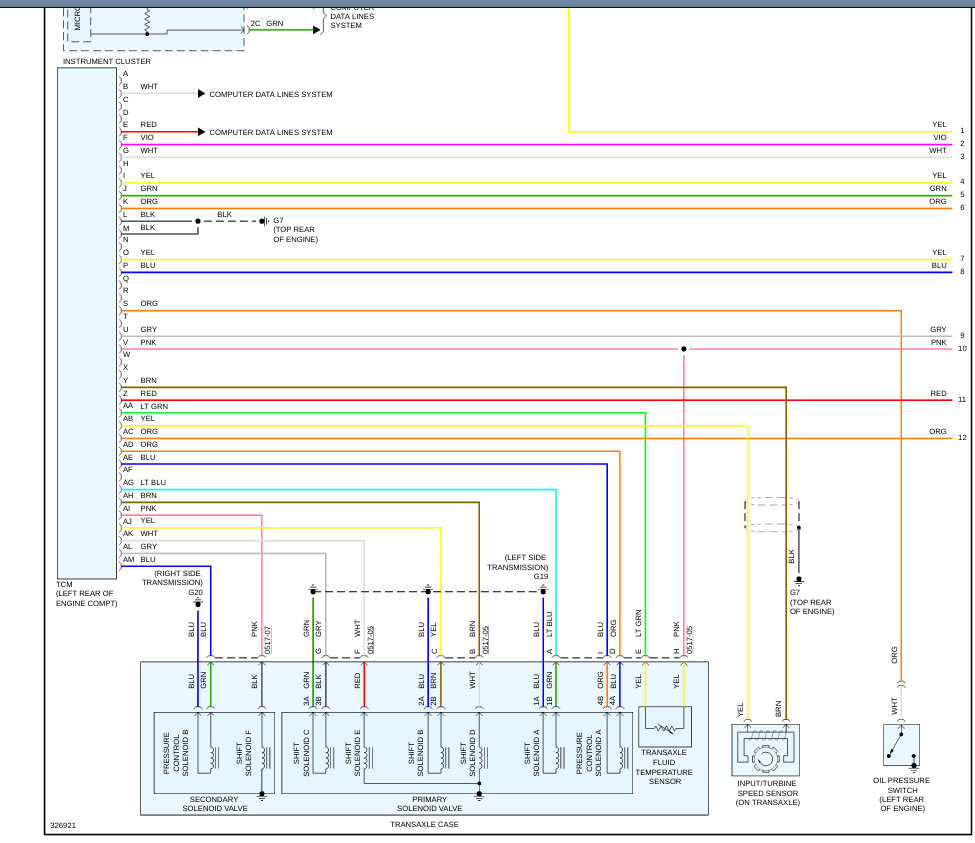Open Computer Data Lines System beside RED wire

pyautogui.click(x=270, y=132)
